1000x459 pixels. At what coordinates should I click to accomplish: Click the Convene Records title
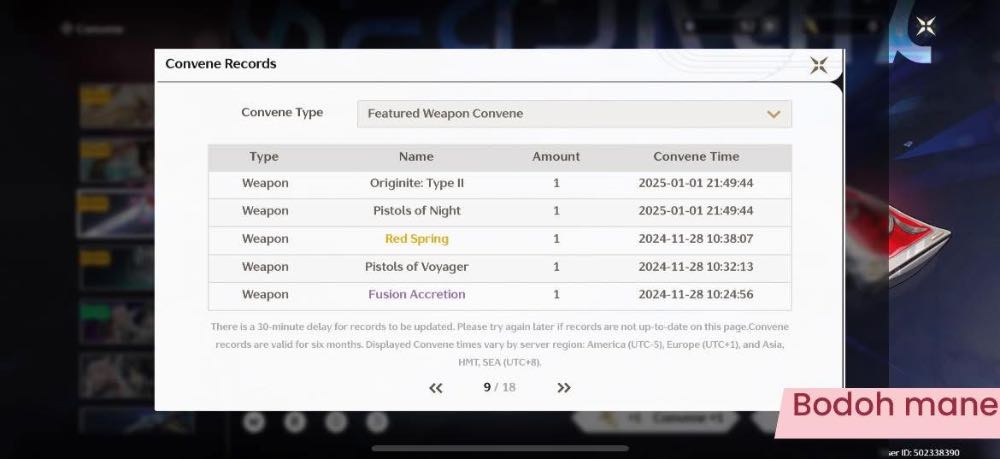coord(221,64)
